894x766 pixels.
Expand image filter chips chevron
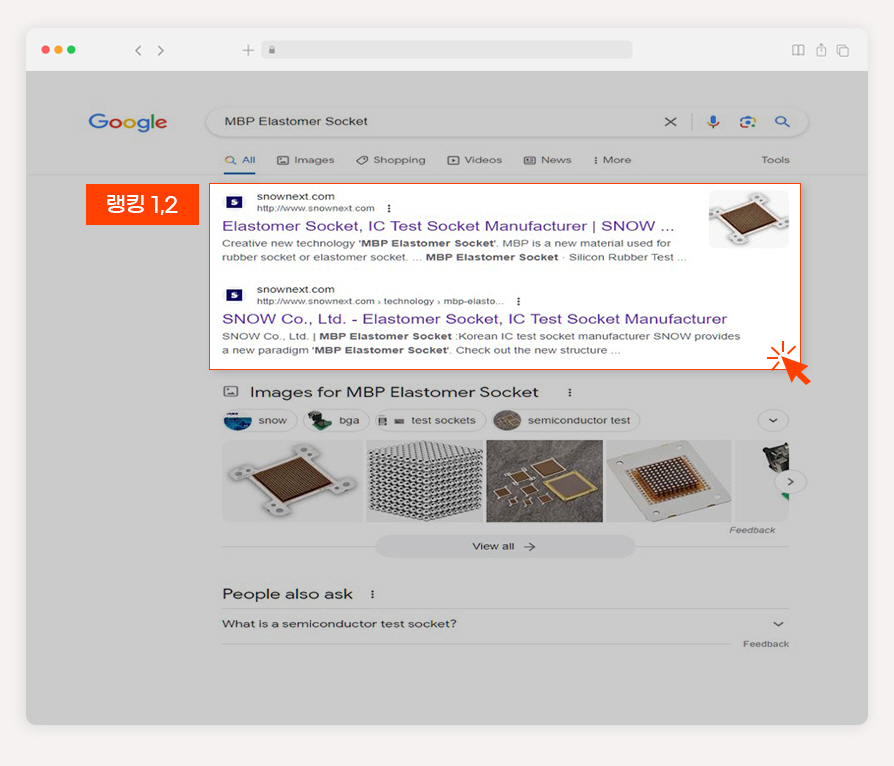(x=773, y=420)
